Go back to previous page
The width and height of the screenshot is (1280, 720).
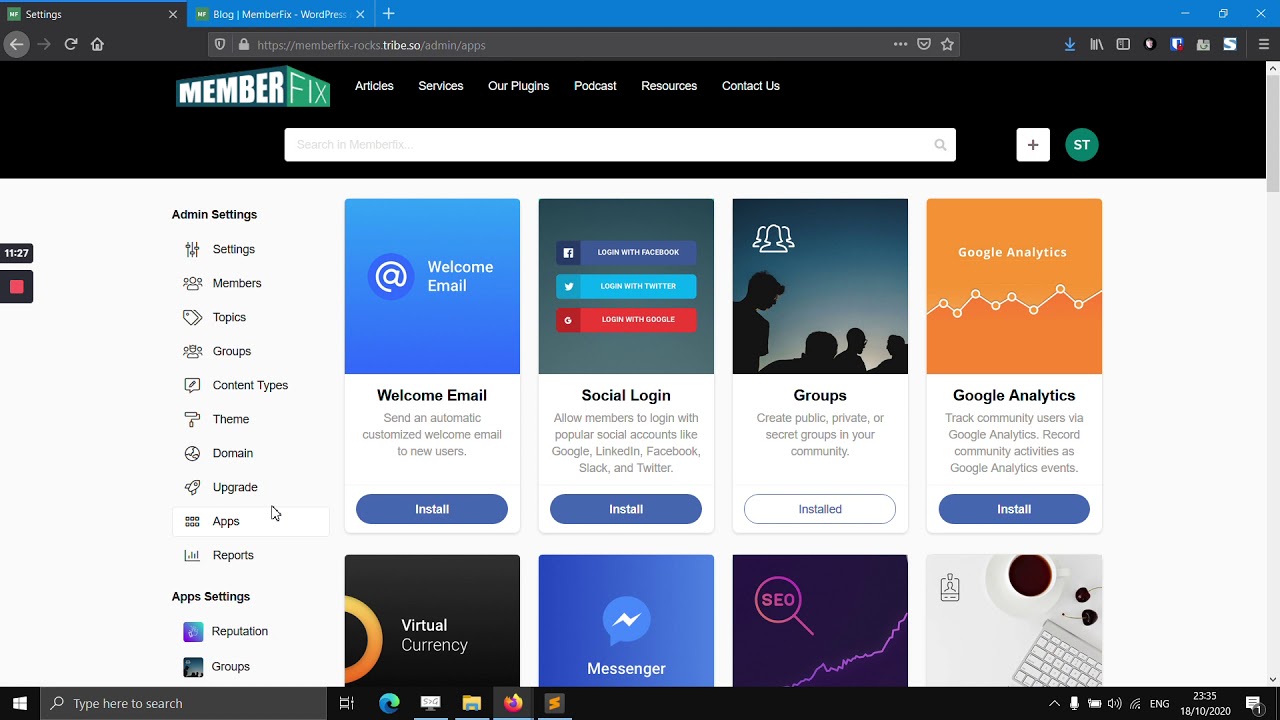point(16,44)
